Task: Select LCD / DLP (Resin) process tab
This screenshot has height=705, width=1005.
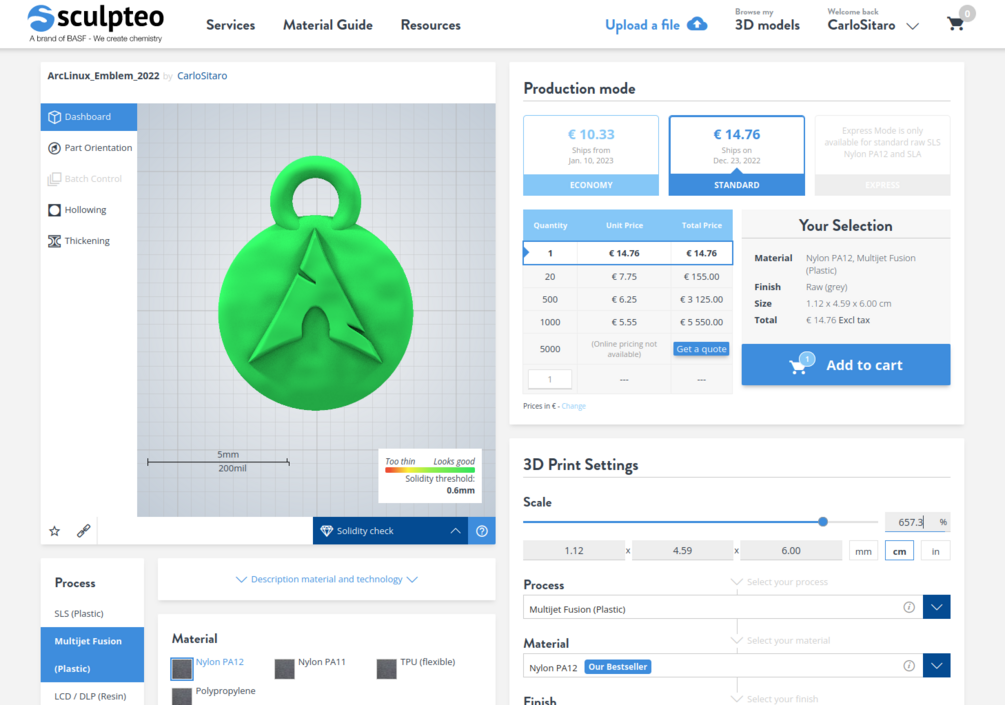Action: coord(90,695)
